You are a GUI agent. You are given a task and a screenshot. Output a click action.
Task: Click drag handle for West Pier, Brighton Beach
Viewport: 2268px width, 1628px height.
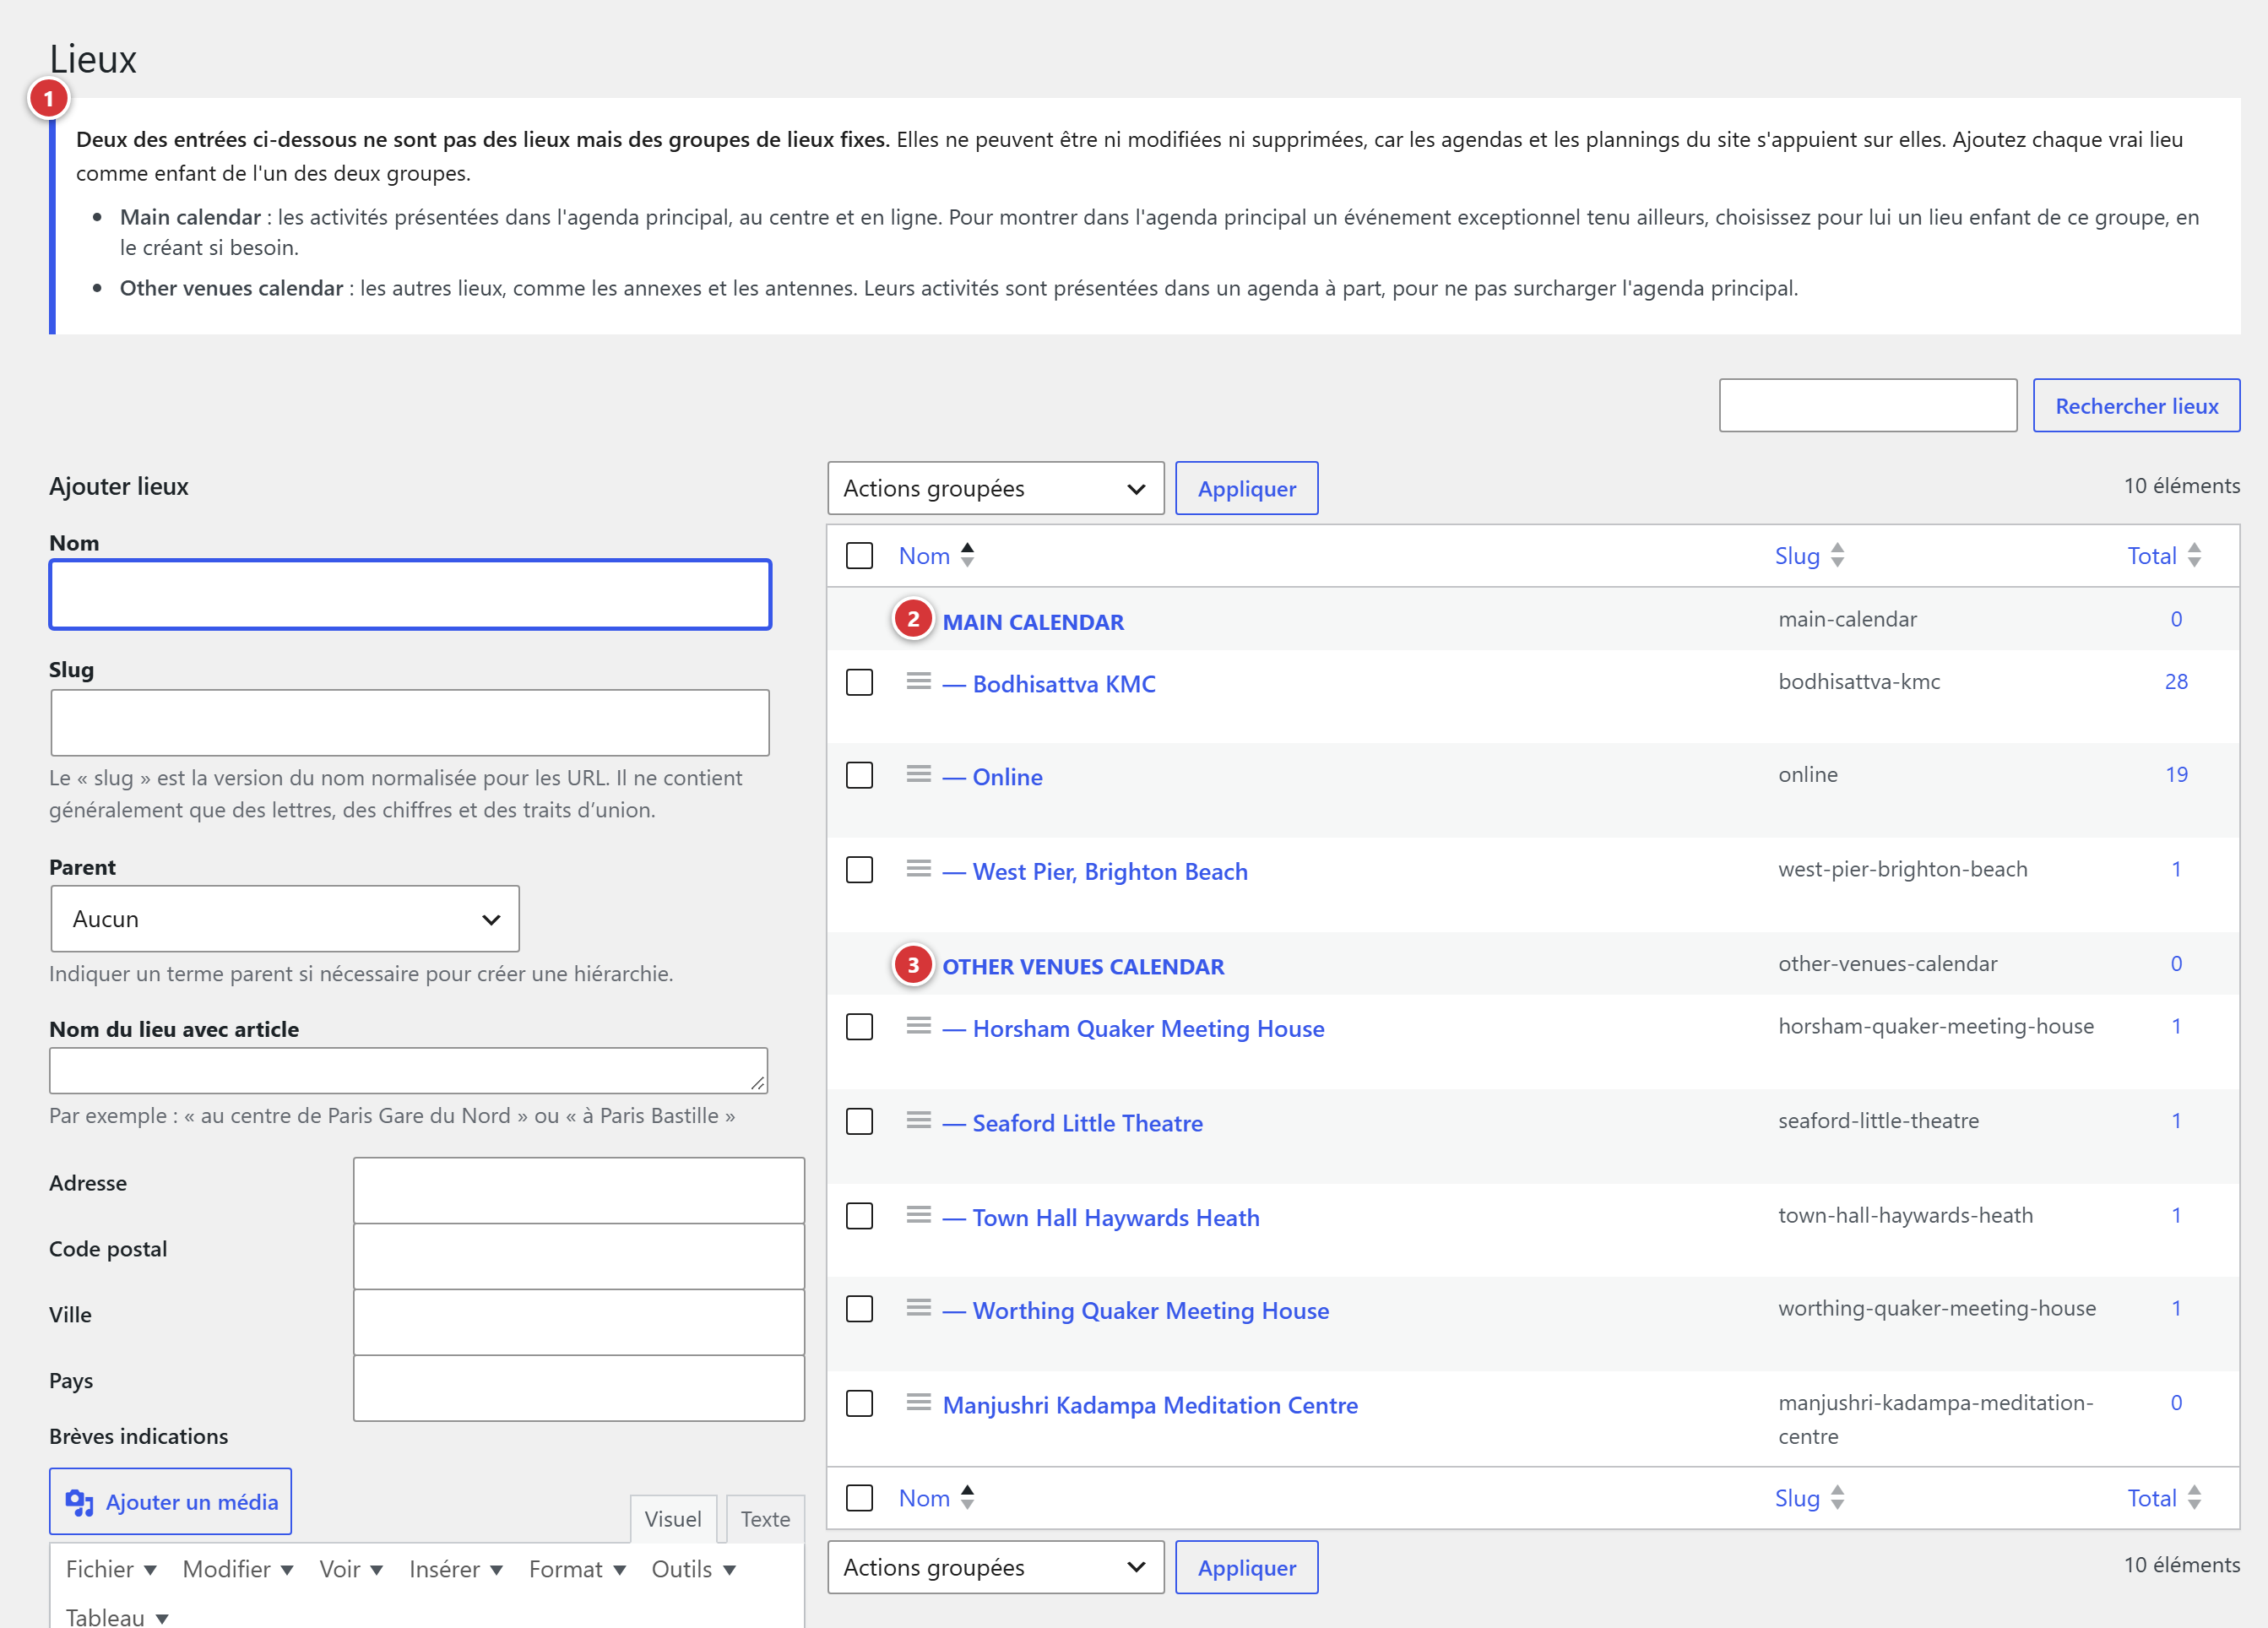918,868
